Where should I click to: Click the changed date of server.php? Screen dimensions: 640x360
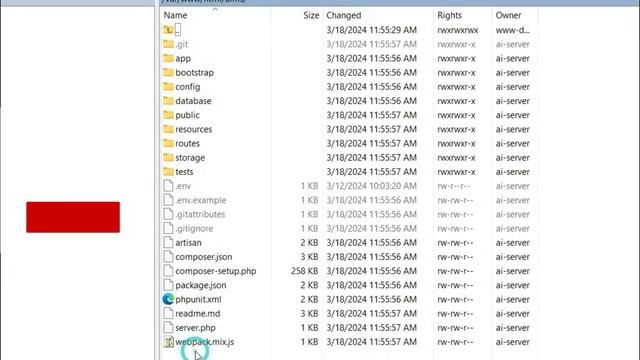point(371,328)
